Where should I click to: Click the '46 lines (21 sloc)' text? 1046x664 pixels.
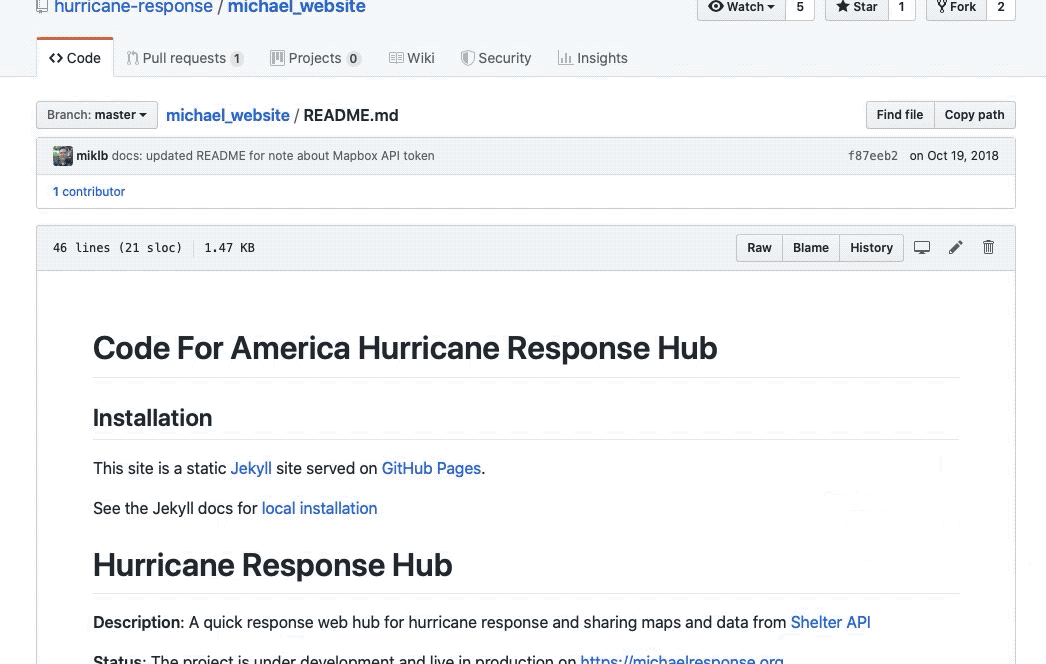pyautogui.click(x=117, y=248)
